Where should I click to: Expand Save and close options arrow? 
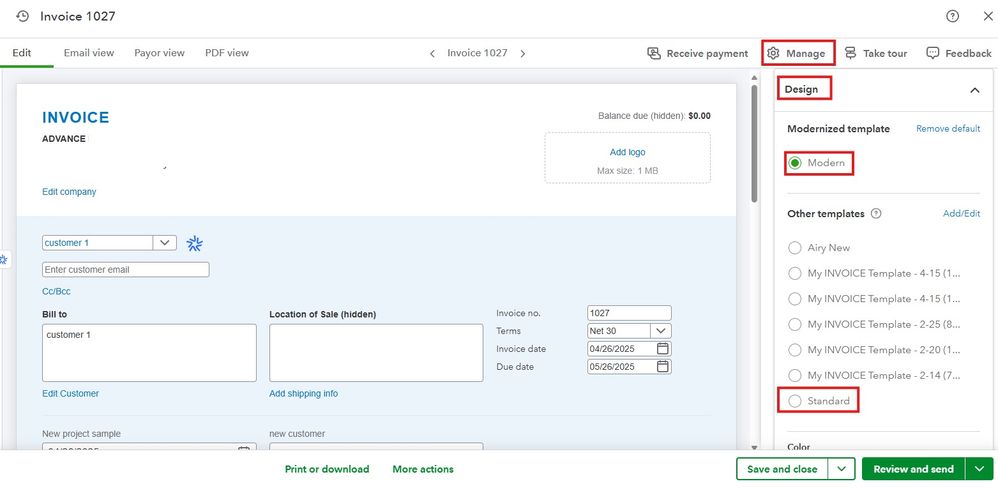click(841, 470)
